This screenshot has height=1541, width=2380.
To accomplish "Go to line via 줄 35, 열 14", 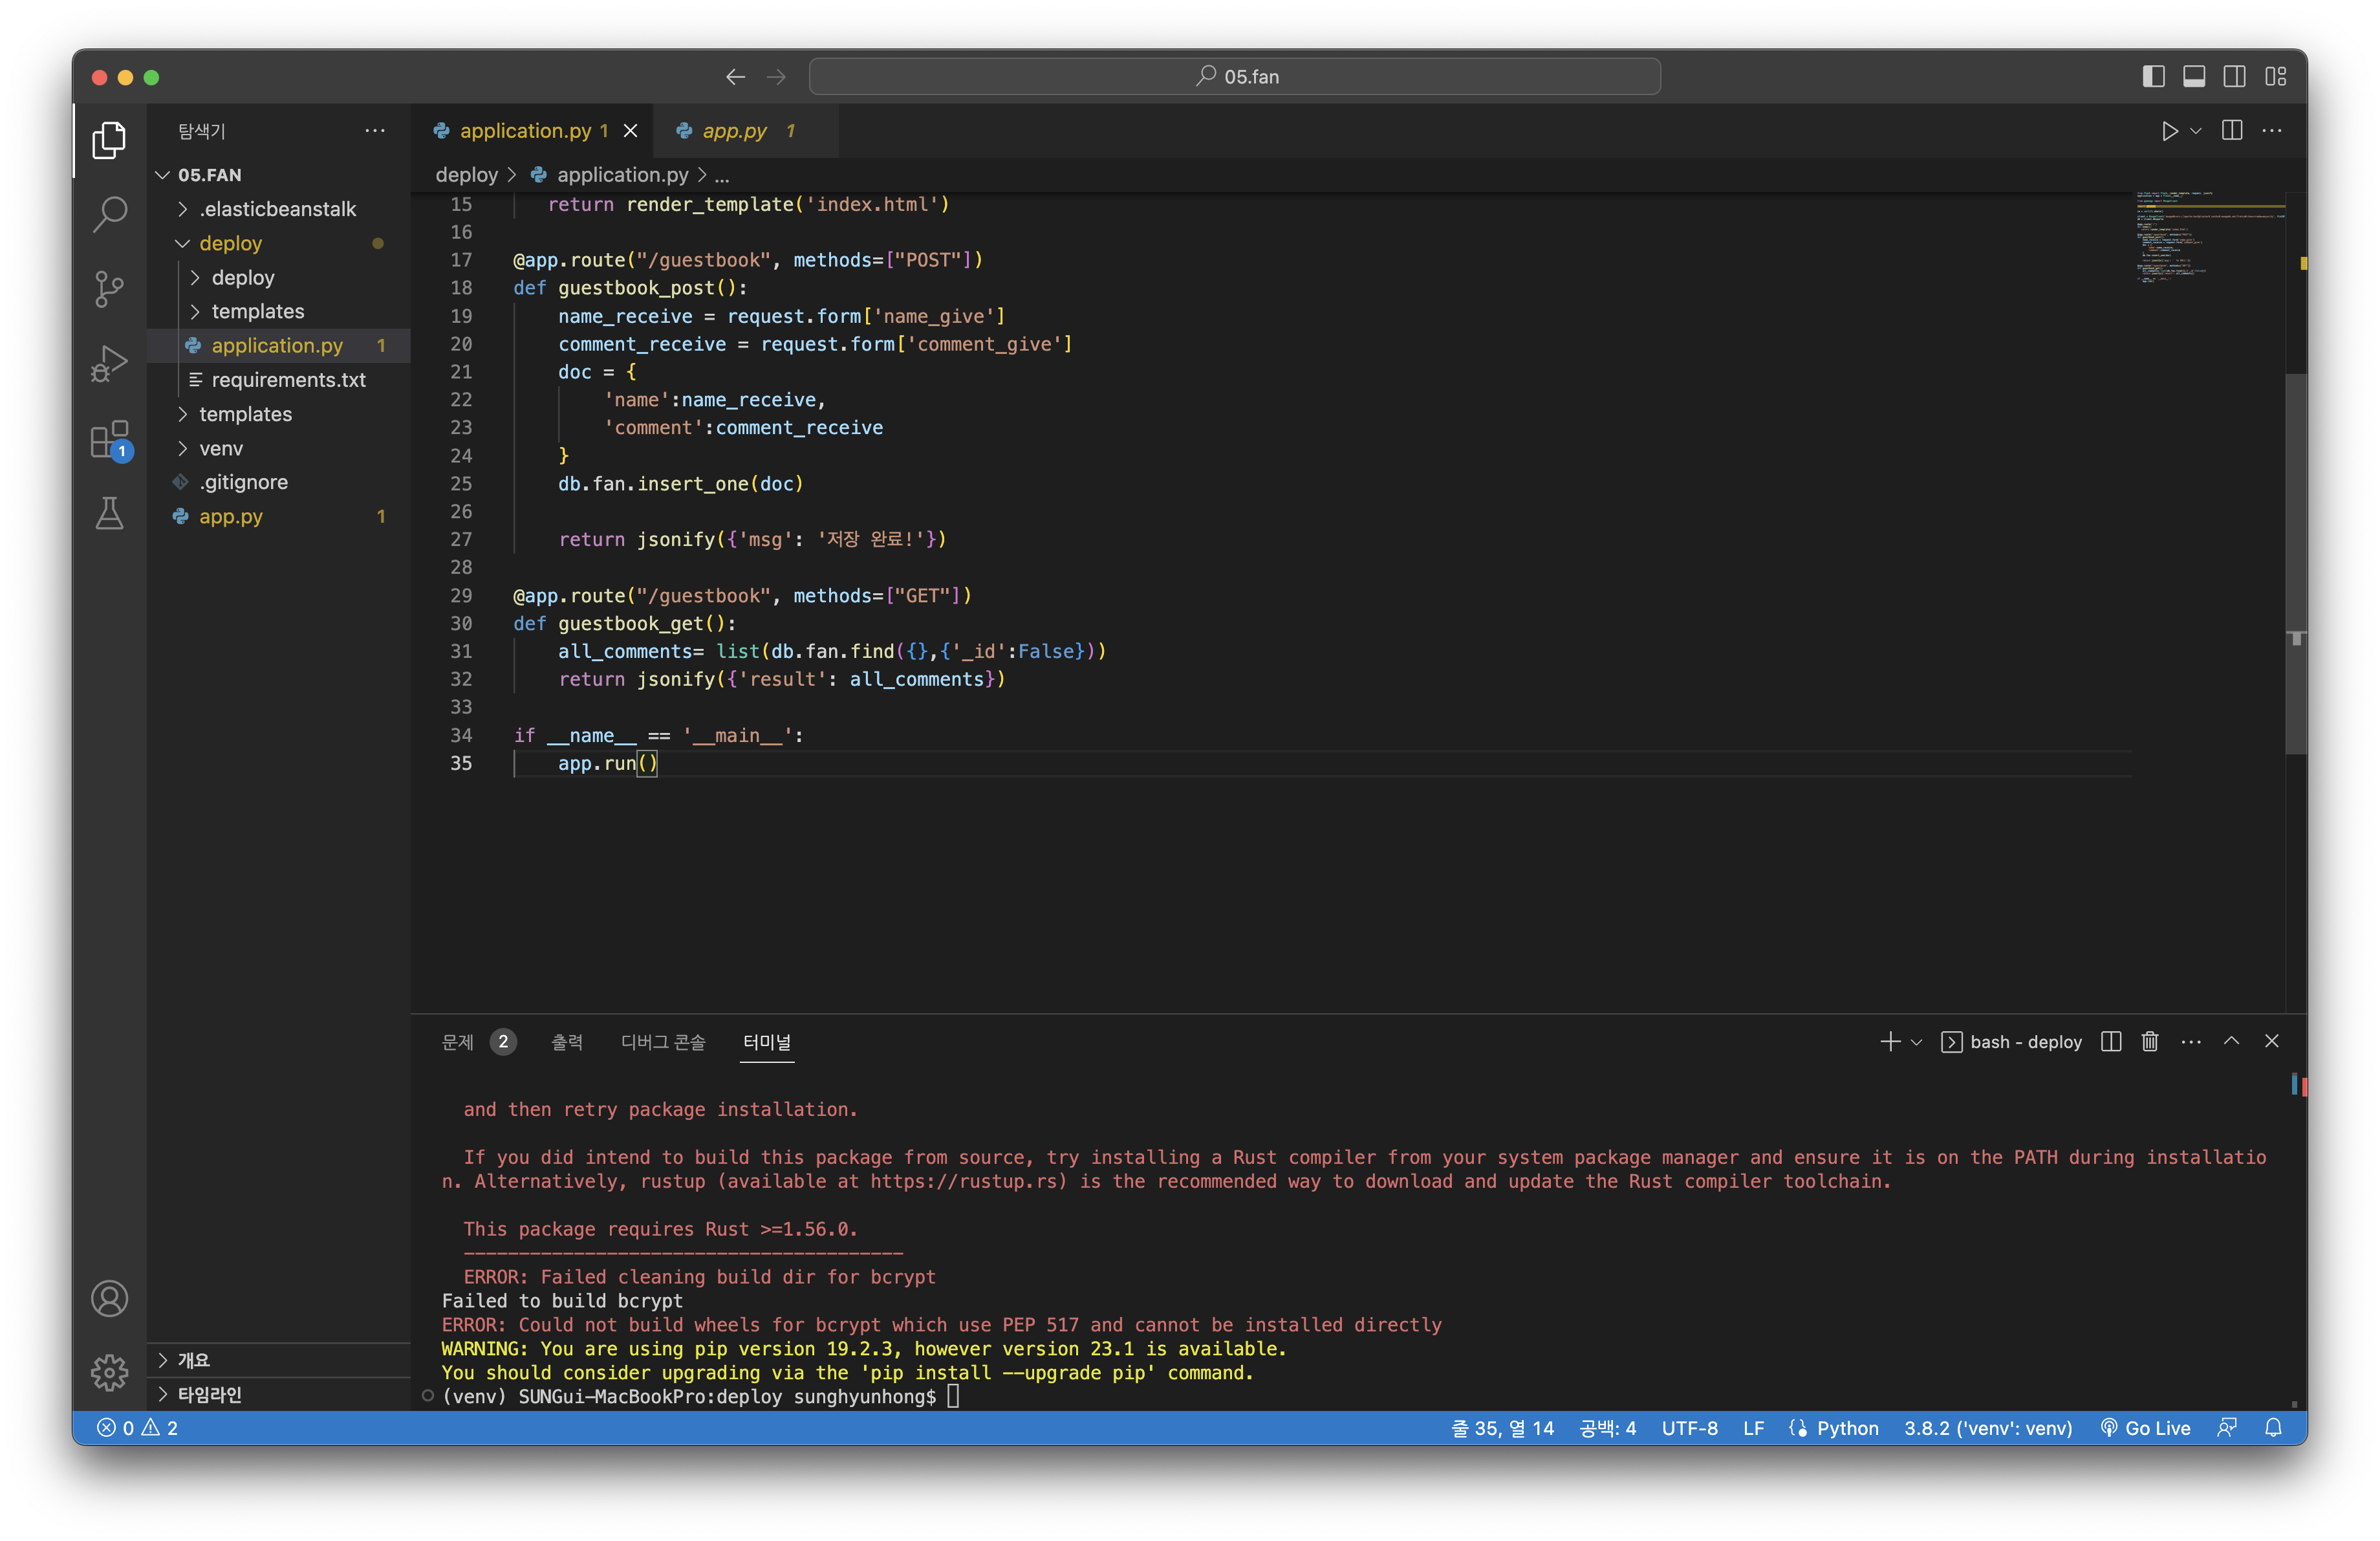I will coord(1502,1428).
